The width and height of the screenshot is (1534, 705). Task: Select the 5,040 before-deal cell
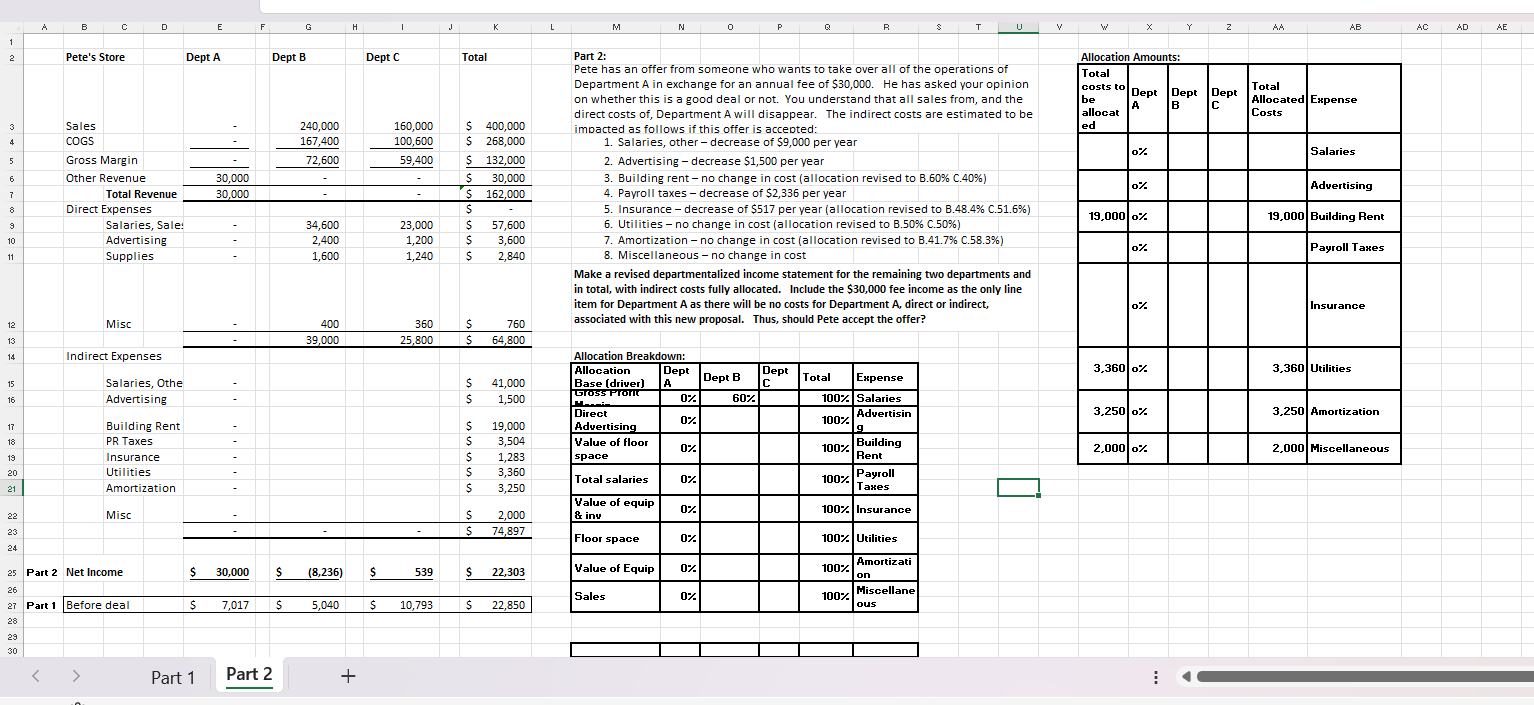click(x=327, y=605)
